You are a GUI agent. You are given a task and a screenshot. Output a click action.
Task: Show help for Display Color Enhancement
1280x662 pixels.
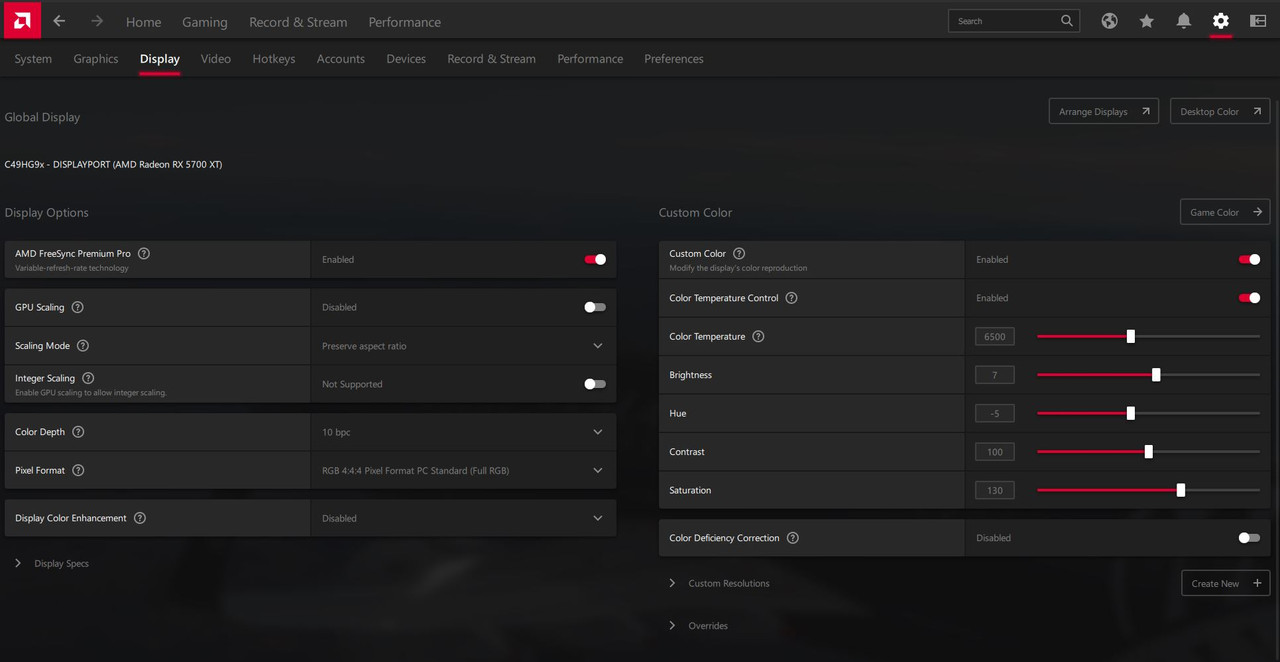(140, 518)
